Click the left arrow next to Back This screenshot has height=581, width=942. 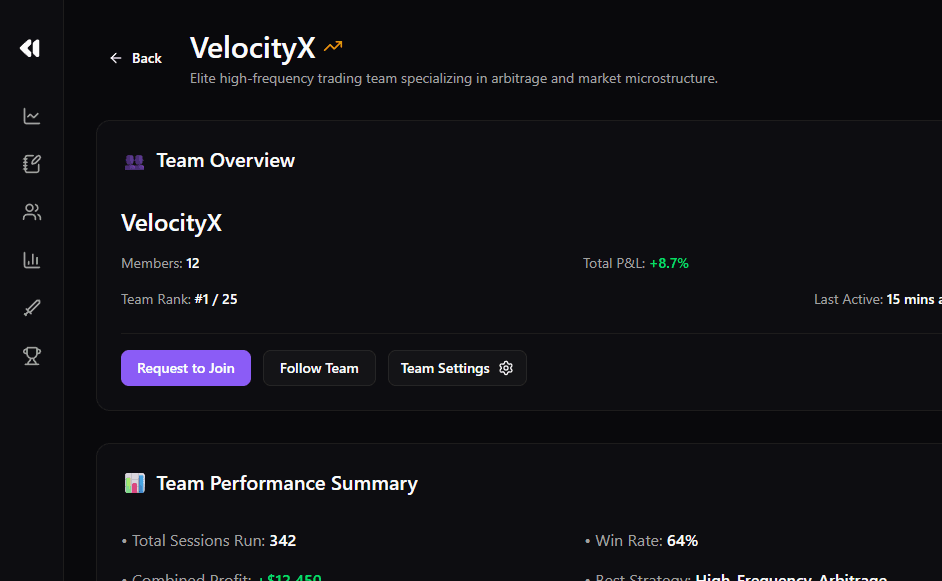coord(116,58)
